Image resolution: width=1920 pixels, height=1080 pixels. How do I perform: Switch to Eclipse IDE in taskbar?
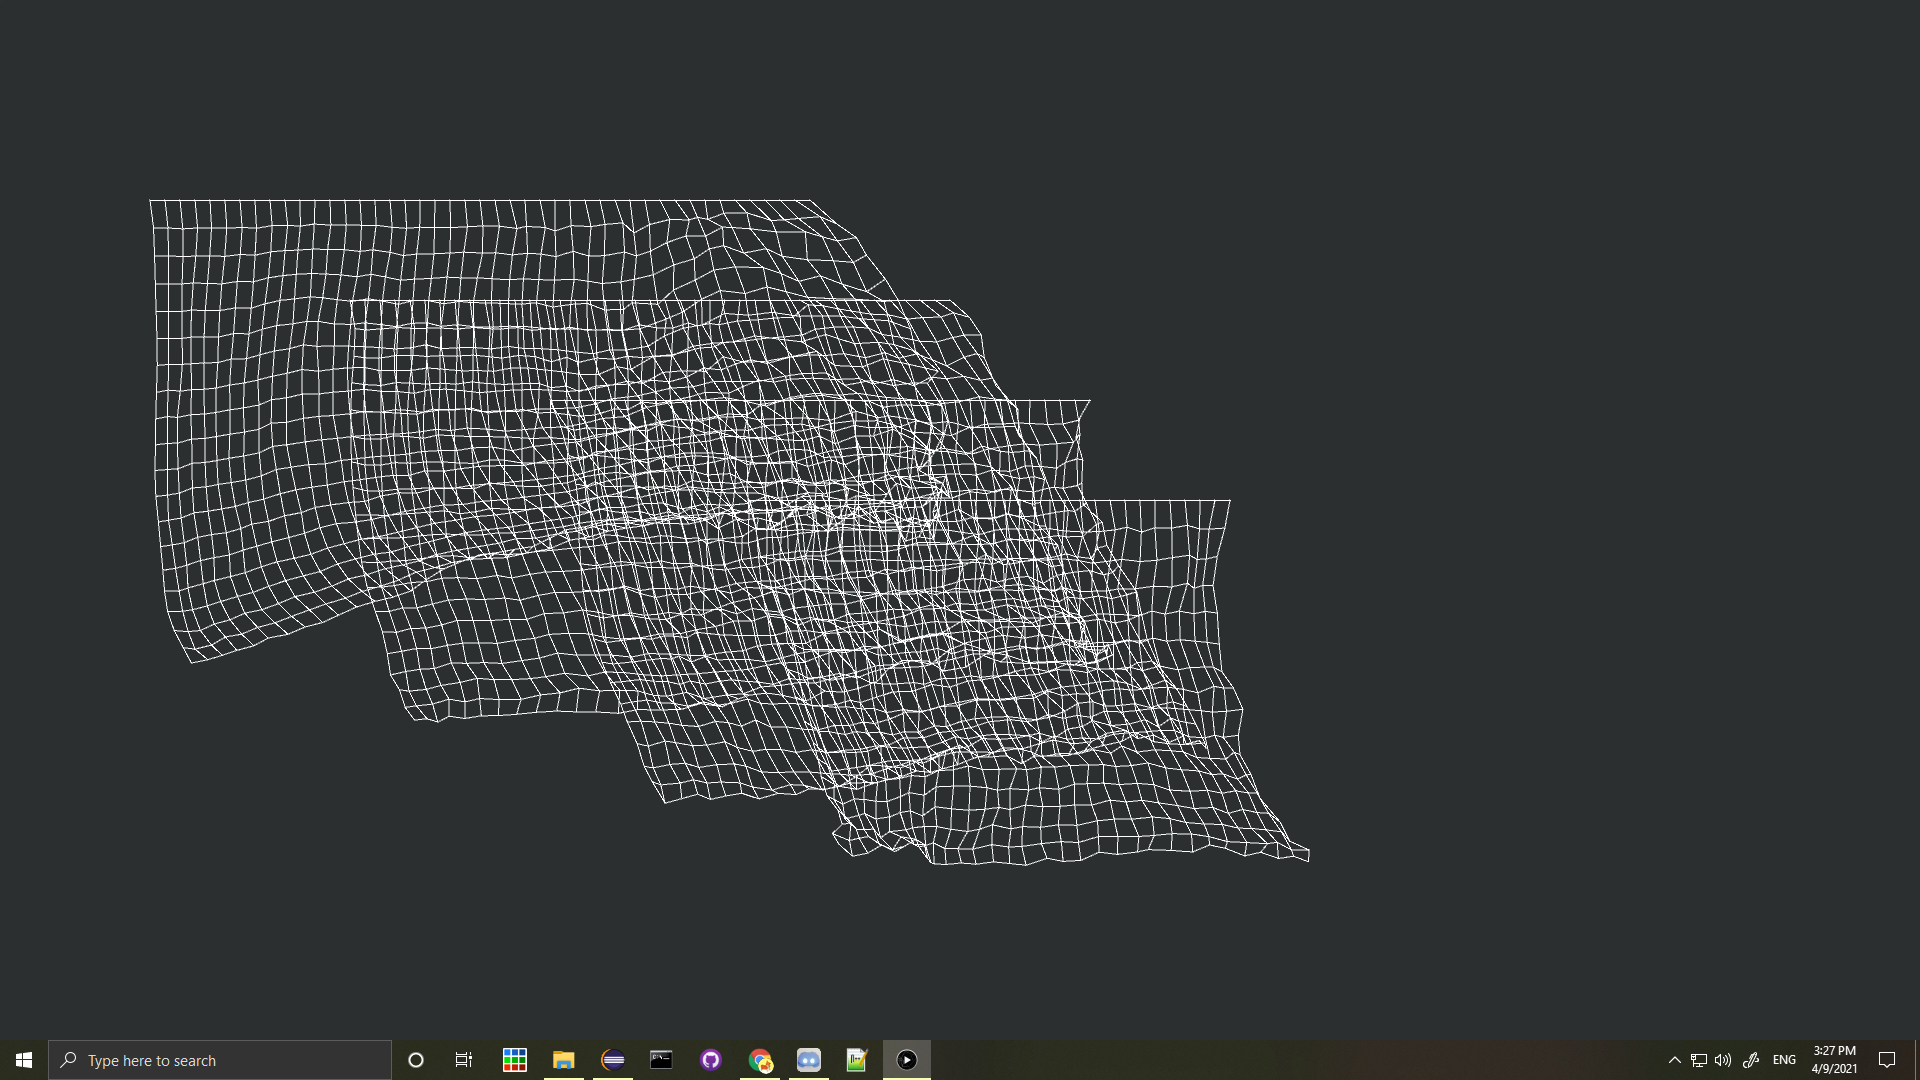613,1060
